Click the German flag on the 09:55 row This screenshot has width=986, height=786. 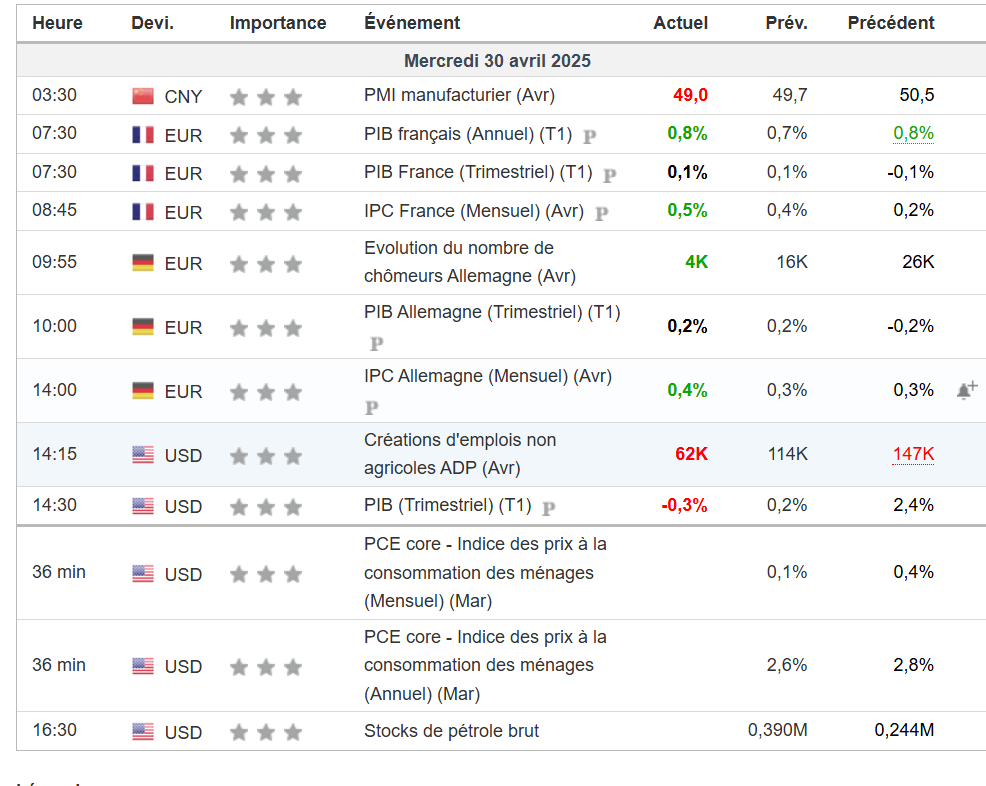click(x=143, y=263)
